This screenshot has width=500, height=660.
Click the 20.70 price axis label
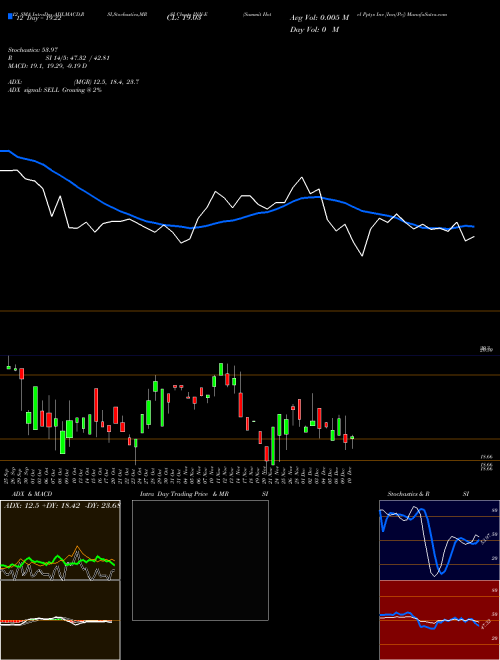click(487, 349)
